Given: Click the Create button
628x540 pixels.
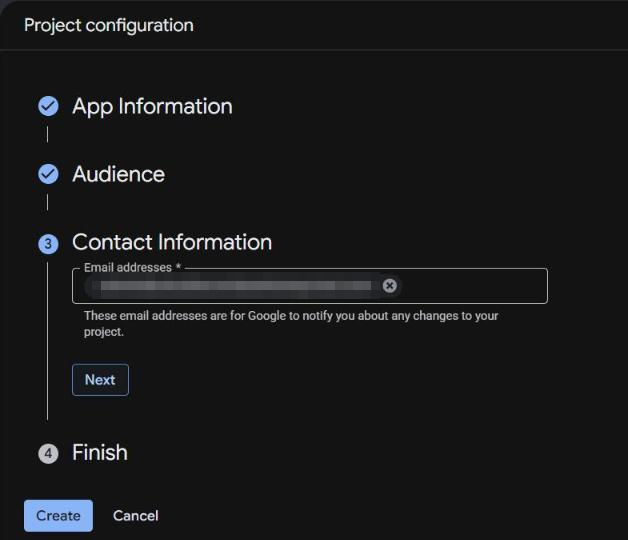Looking at the screenshot, I should (x=58, y=516).
